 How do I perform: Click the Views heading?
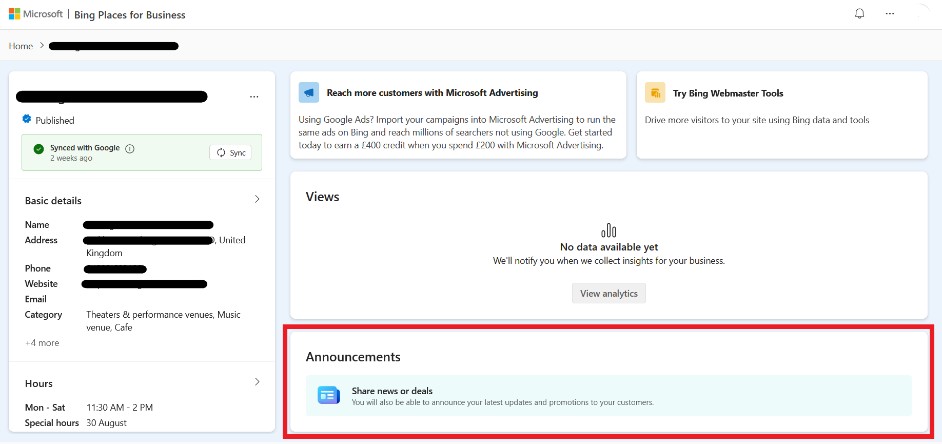tap(323, 196)
